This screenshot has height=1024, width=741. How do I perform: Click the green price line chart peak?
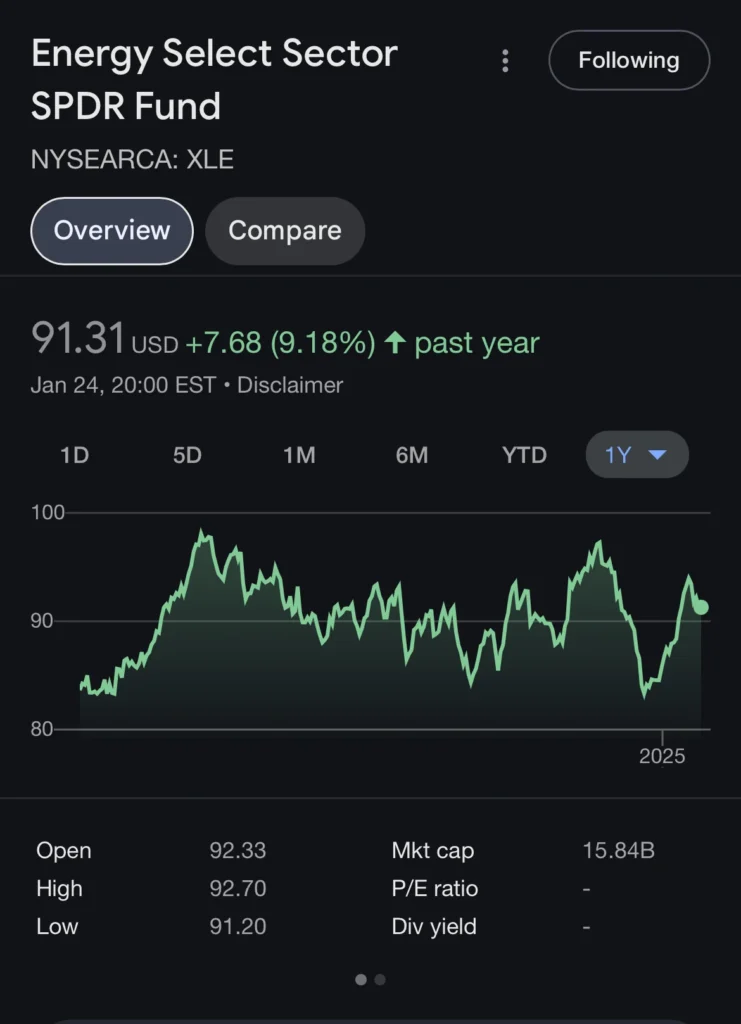202,533
